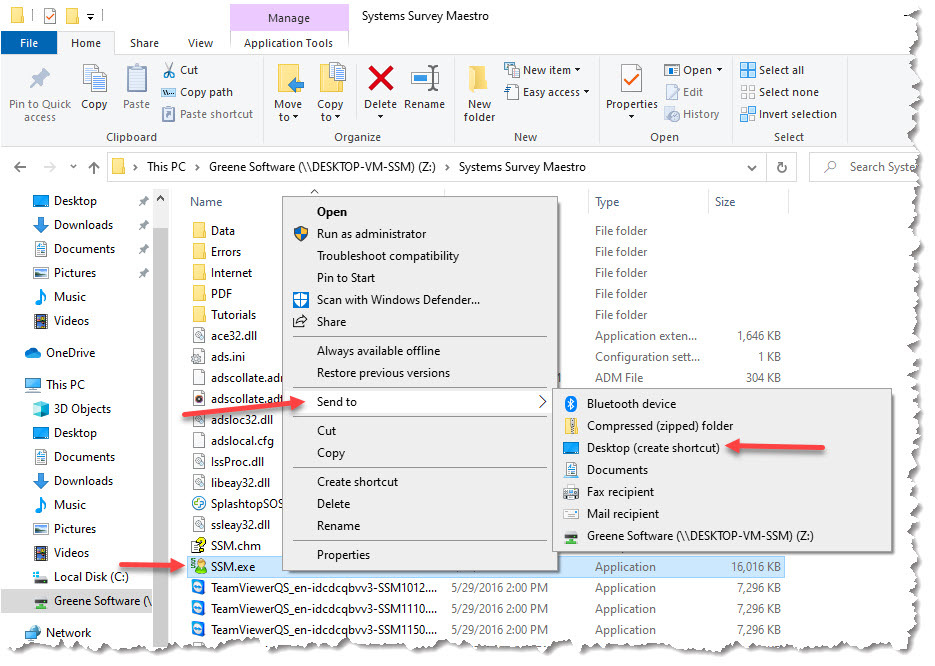Viewport: 935px width, 666px height.
Task: Choose Run as administrator from context menu
Action: 371,234
